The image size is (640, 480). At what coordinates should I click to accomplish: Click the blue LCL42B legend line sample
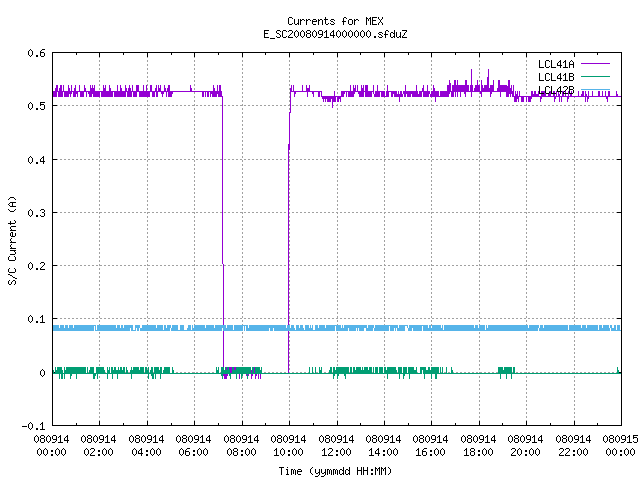595,89
